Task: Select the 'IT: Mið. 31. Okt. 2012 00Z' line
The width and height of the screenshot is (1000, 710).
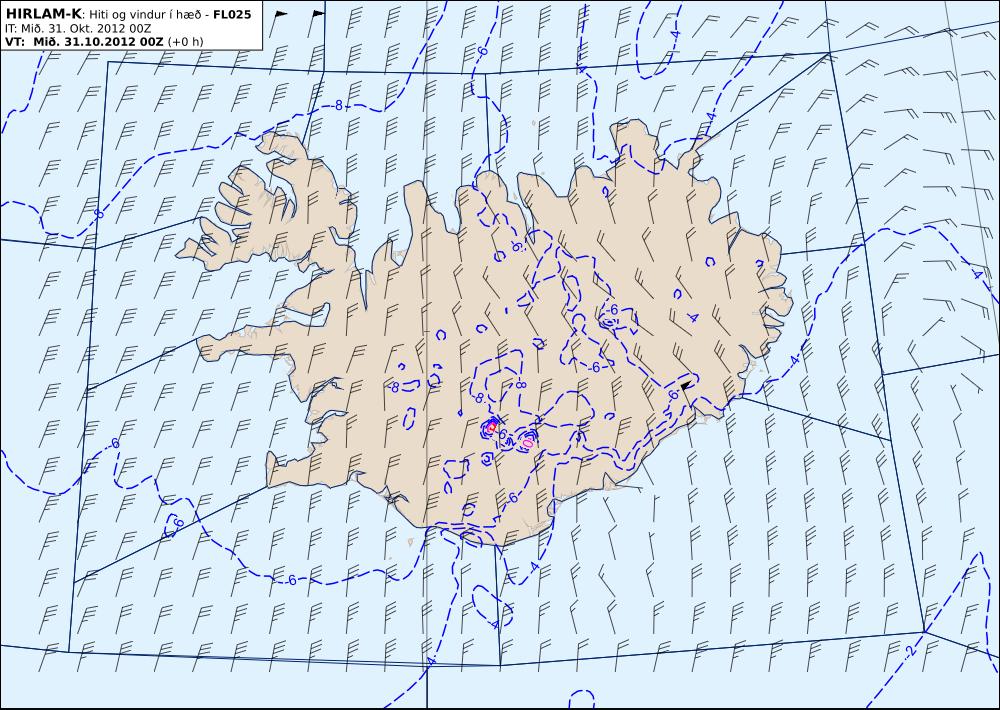Action: click(x=78, y=28)
